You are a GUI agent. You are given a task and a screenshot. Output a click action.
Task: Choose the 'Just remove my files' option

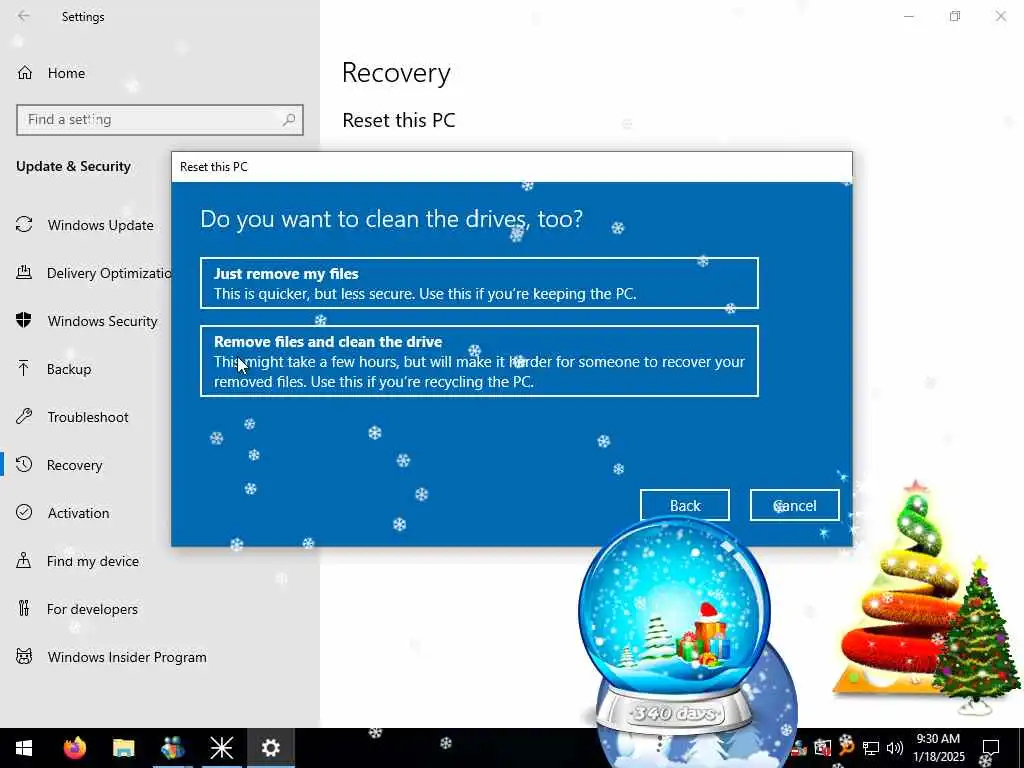coord(479,283)
